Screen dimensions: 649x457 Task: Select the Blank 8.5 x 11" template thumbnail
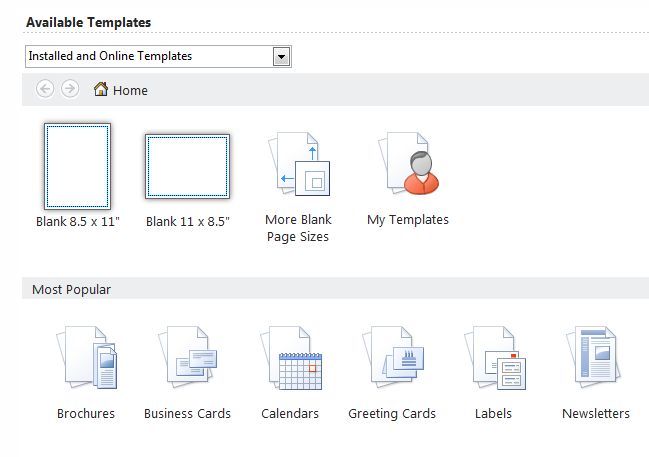point(77,166)
